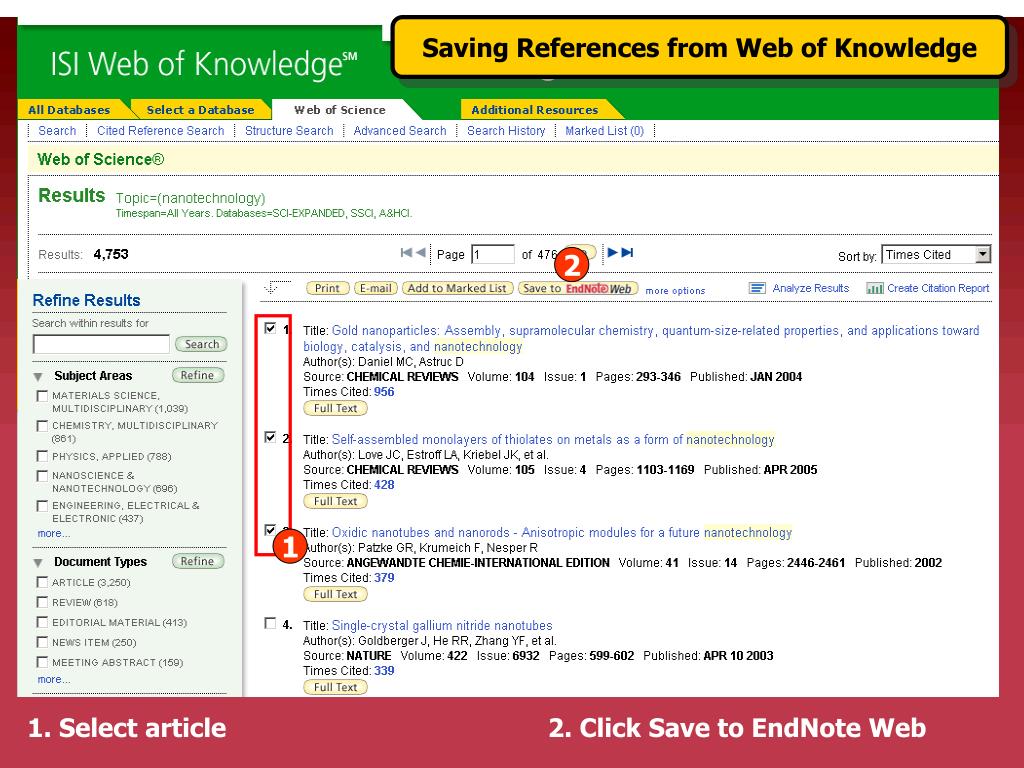Tick the News Item document type

(42, 642)
